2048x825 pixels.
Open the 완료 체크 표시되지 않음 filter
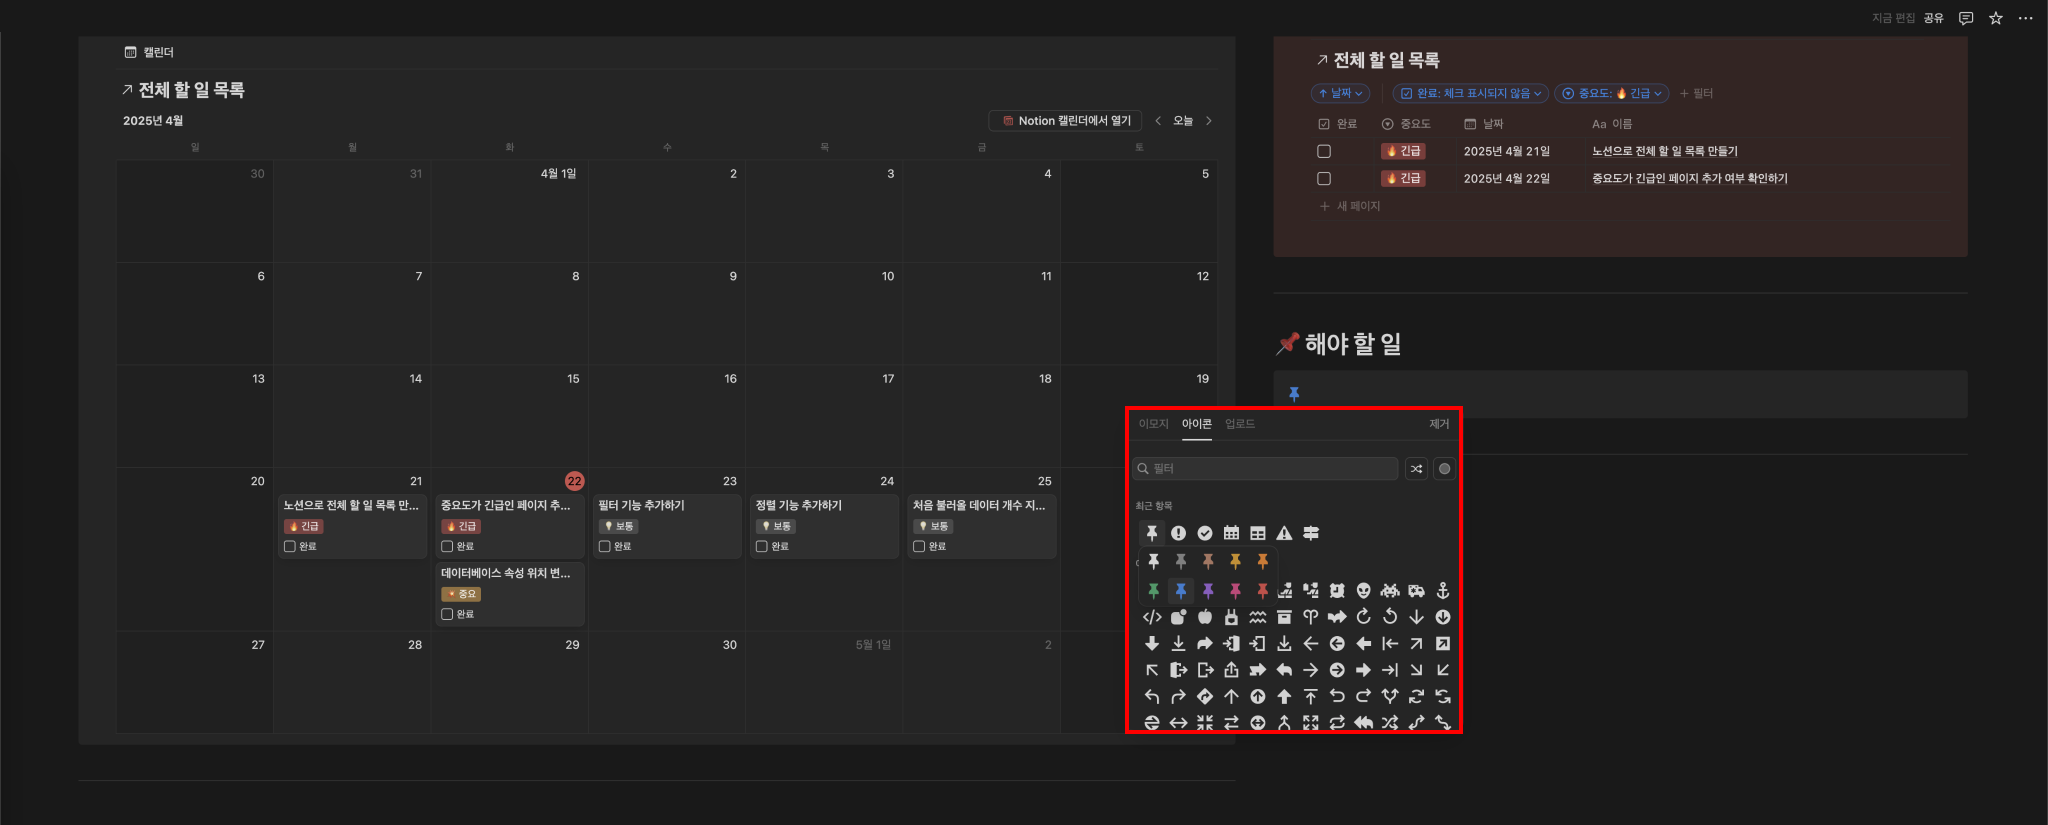tap(1471, 93)
